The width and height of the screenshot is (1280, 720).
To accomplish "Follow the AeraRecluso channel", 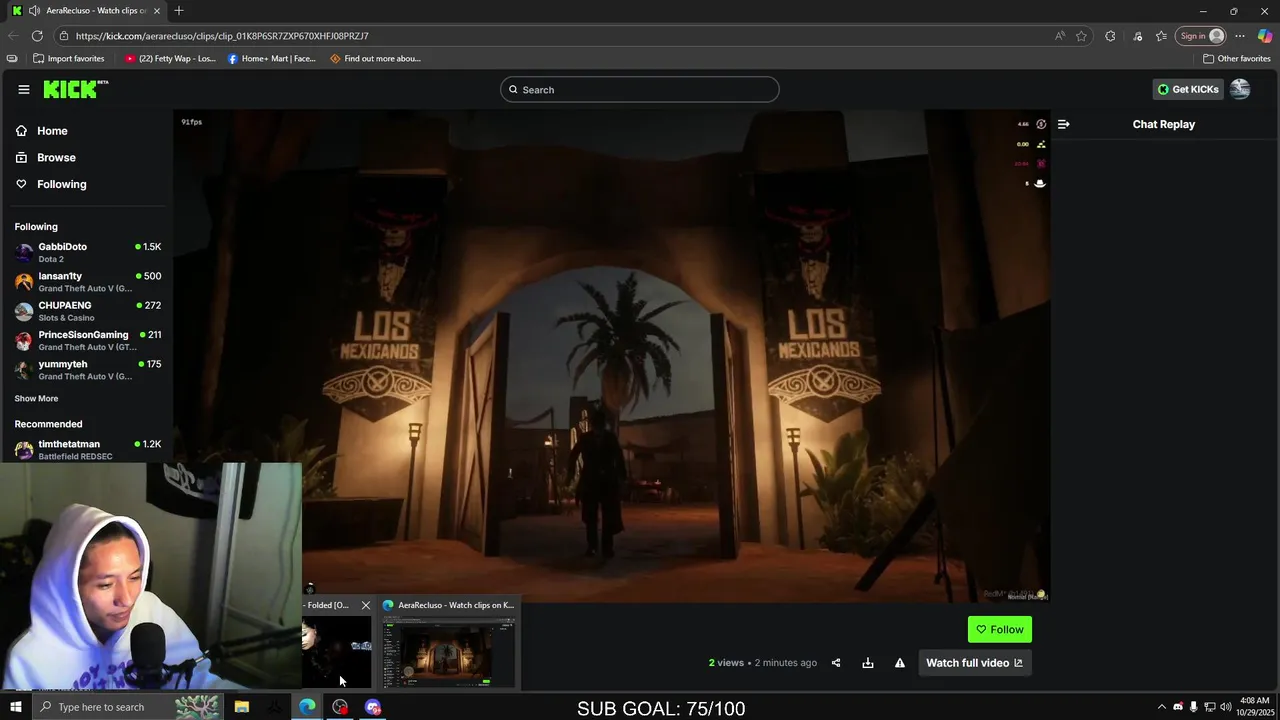I will (999, 629).
